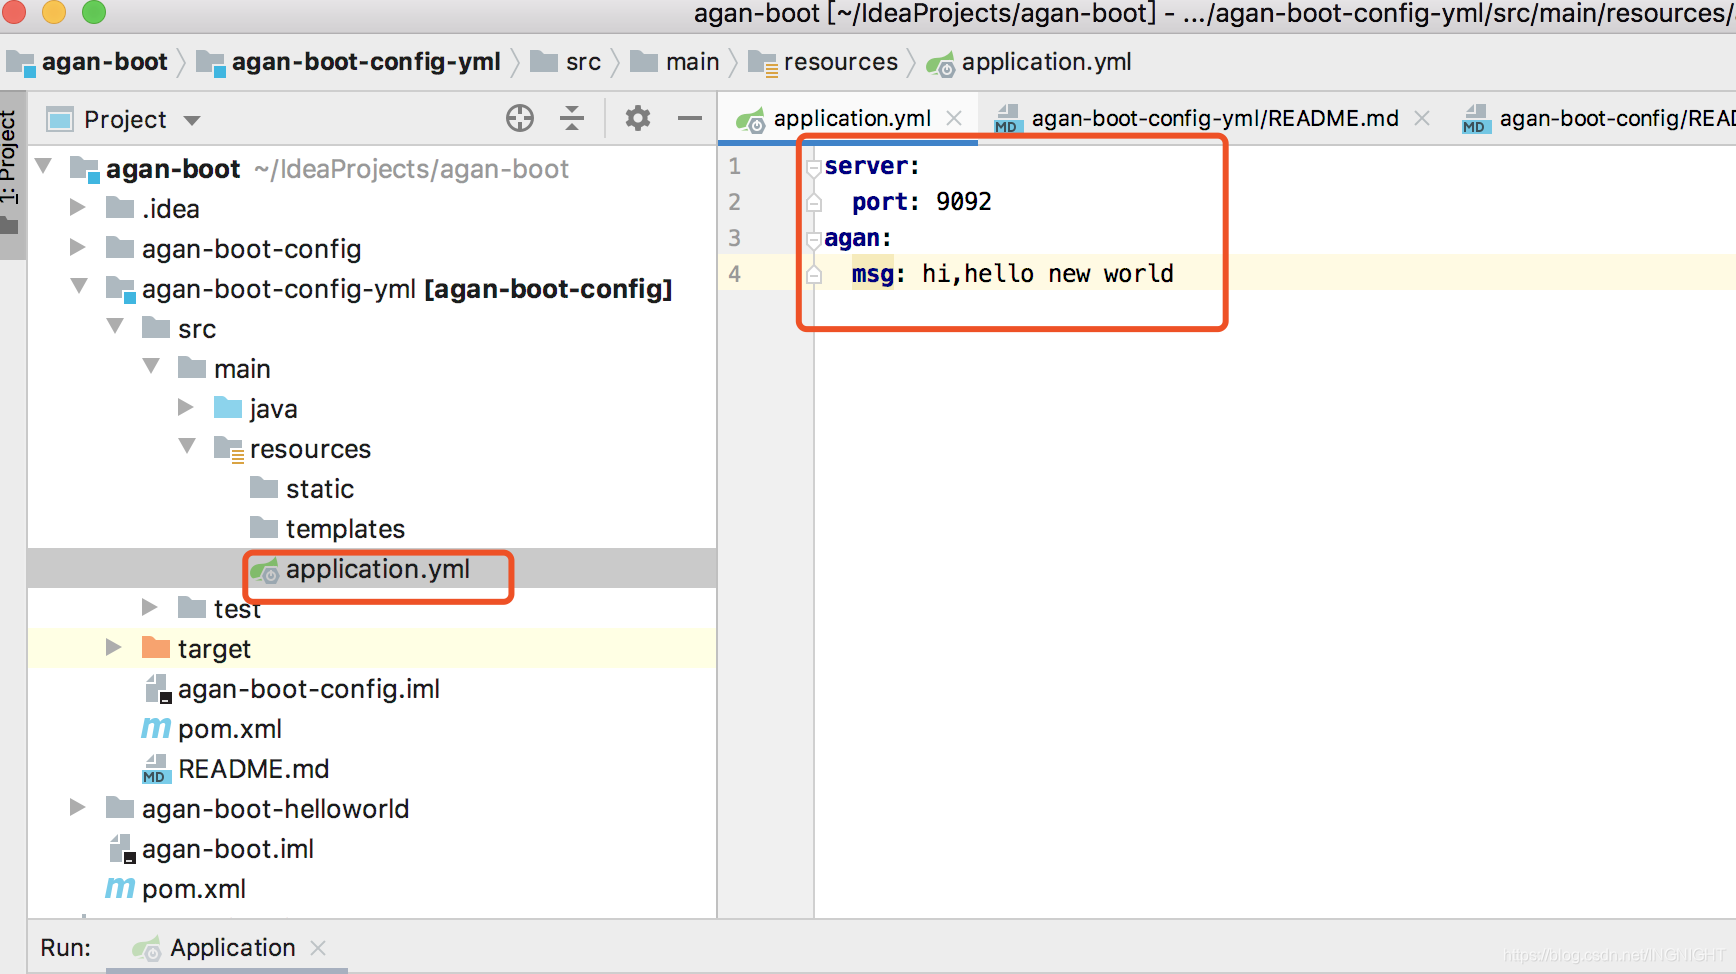This screenshot has height=974, width=1736.
Task: Click fold end marker on msg line
Action: tap(814, 275)
